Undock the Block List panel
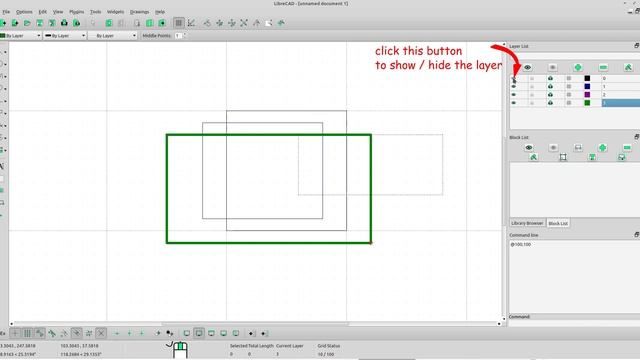 tap(636, 137)
